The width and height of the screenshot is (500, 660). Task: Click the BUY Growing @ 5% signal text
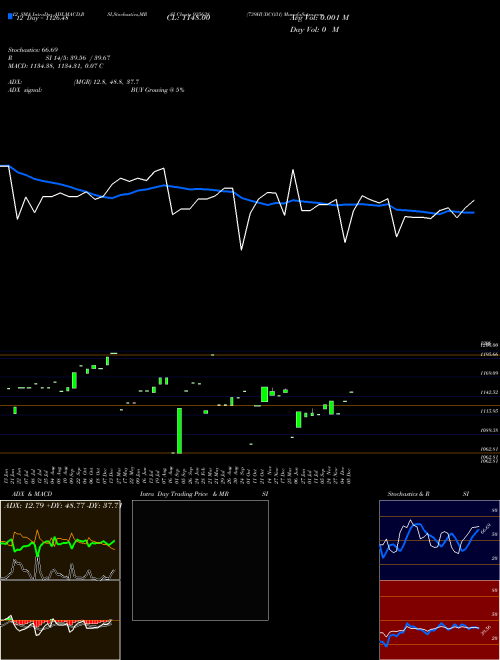click(157, 90)
